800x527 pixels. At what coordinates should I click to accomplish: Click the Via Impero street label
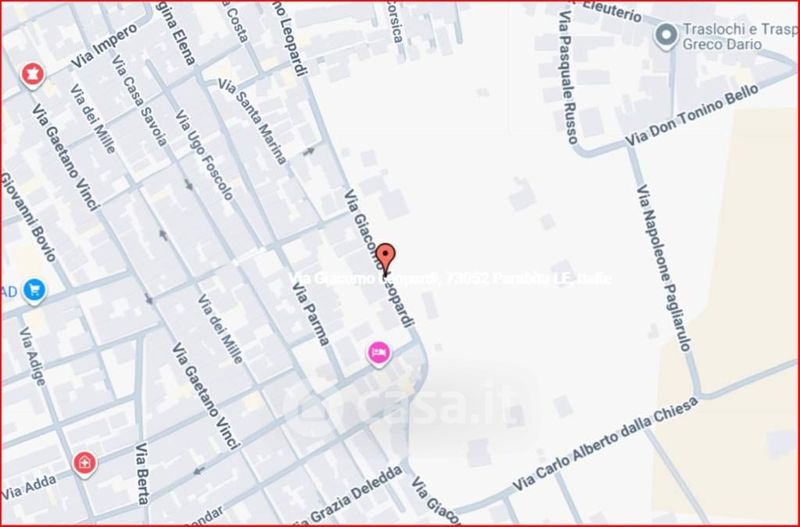(105, 46)
